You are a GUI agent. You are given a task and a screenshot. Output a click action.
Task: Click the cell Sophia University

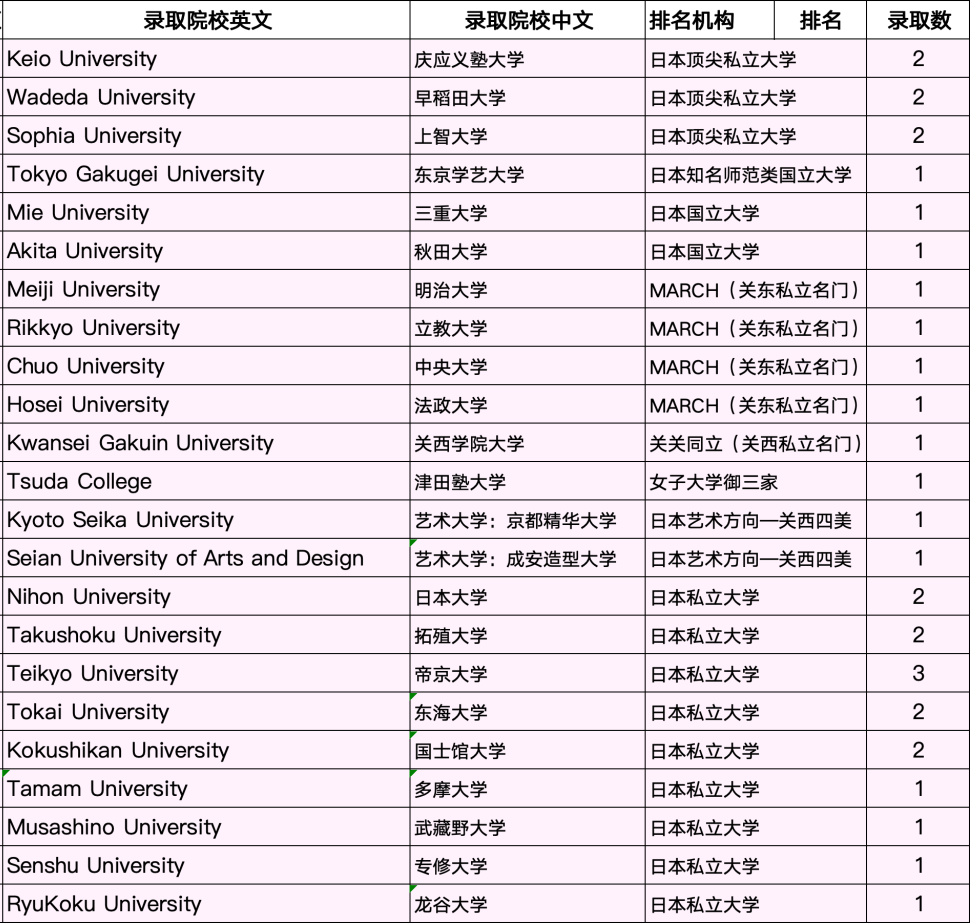pyautogui.click(x=206, y=135)
